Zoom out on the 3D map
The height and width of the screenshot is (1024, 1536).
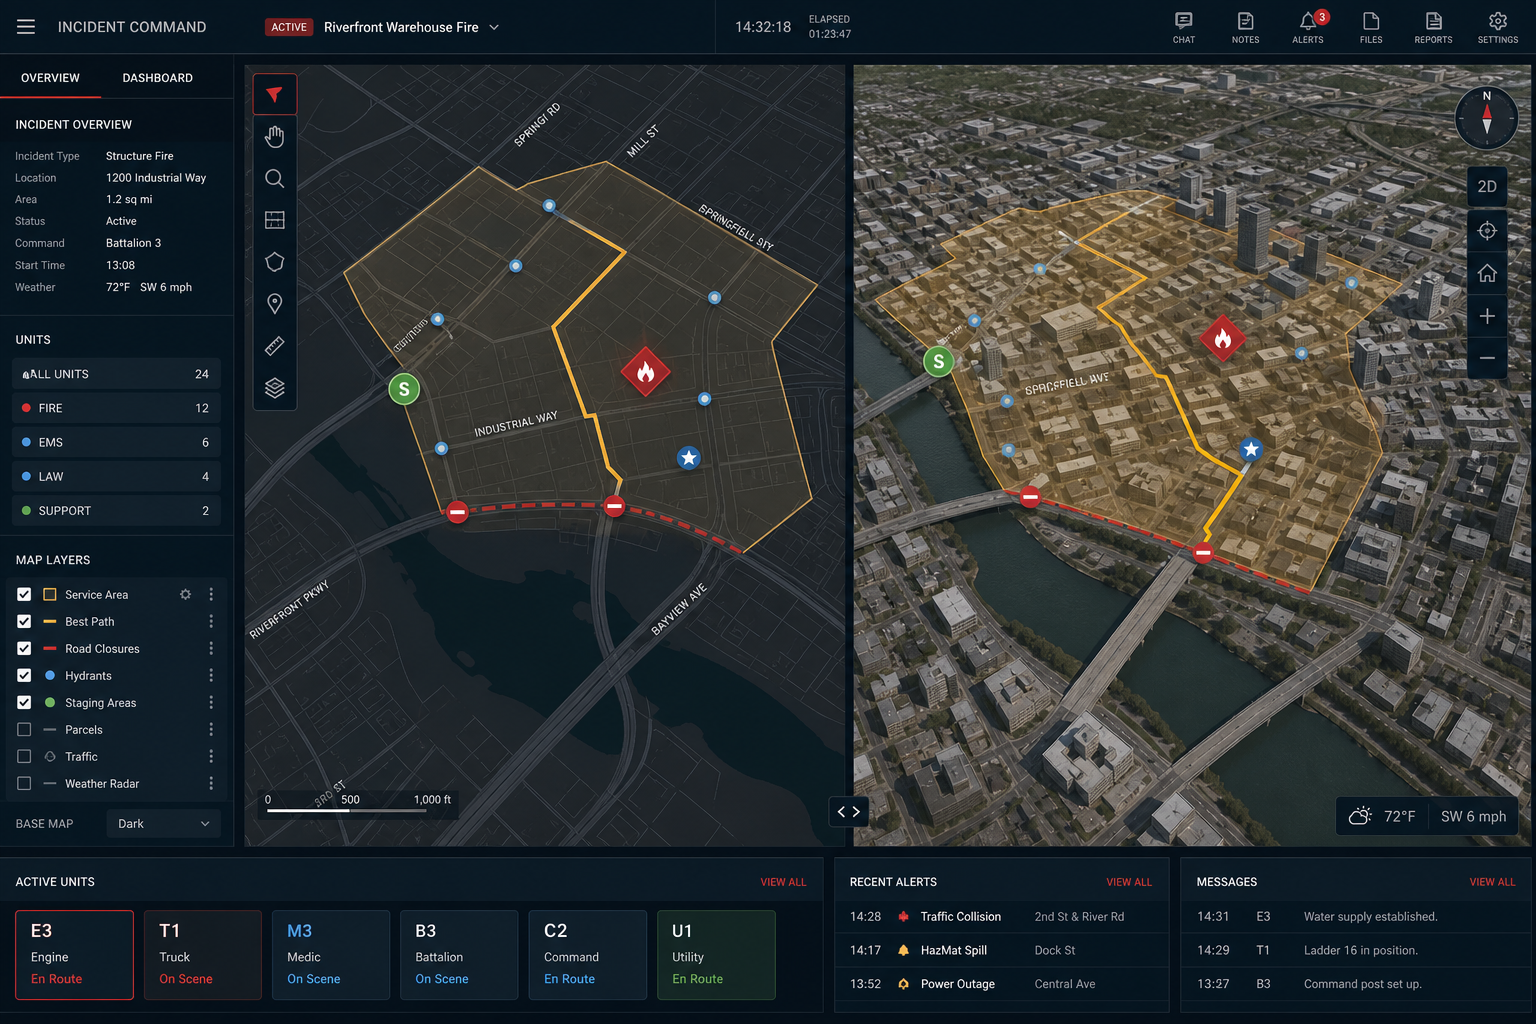[x=1487, y=358]
